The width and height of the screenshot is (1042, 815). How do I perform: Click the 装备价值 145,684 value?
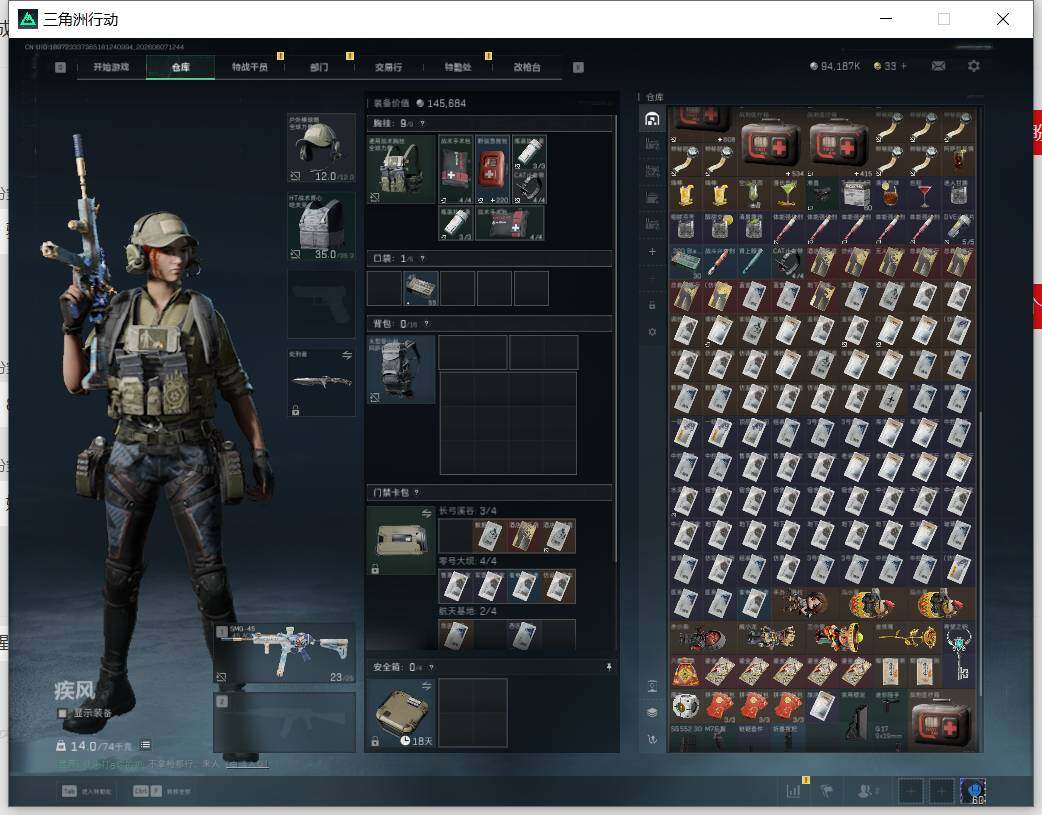point(419,103)
